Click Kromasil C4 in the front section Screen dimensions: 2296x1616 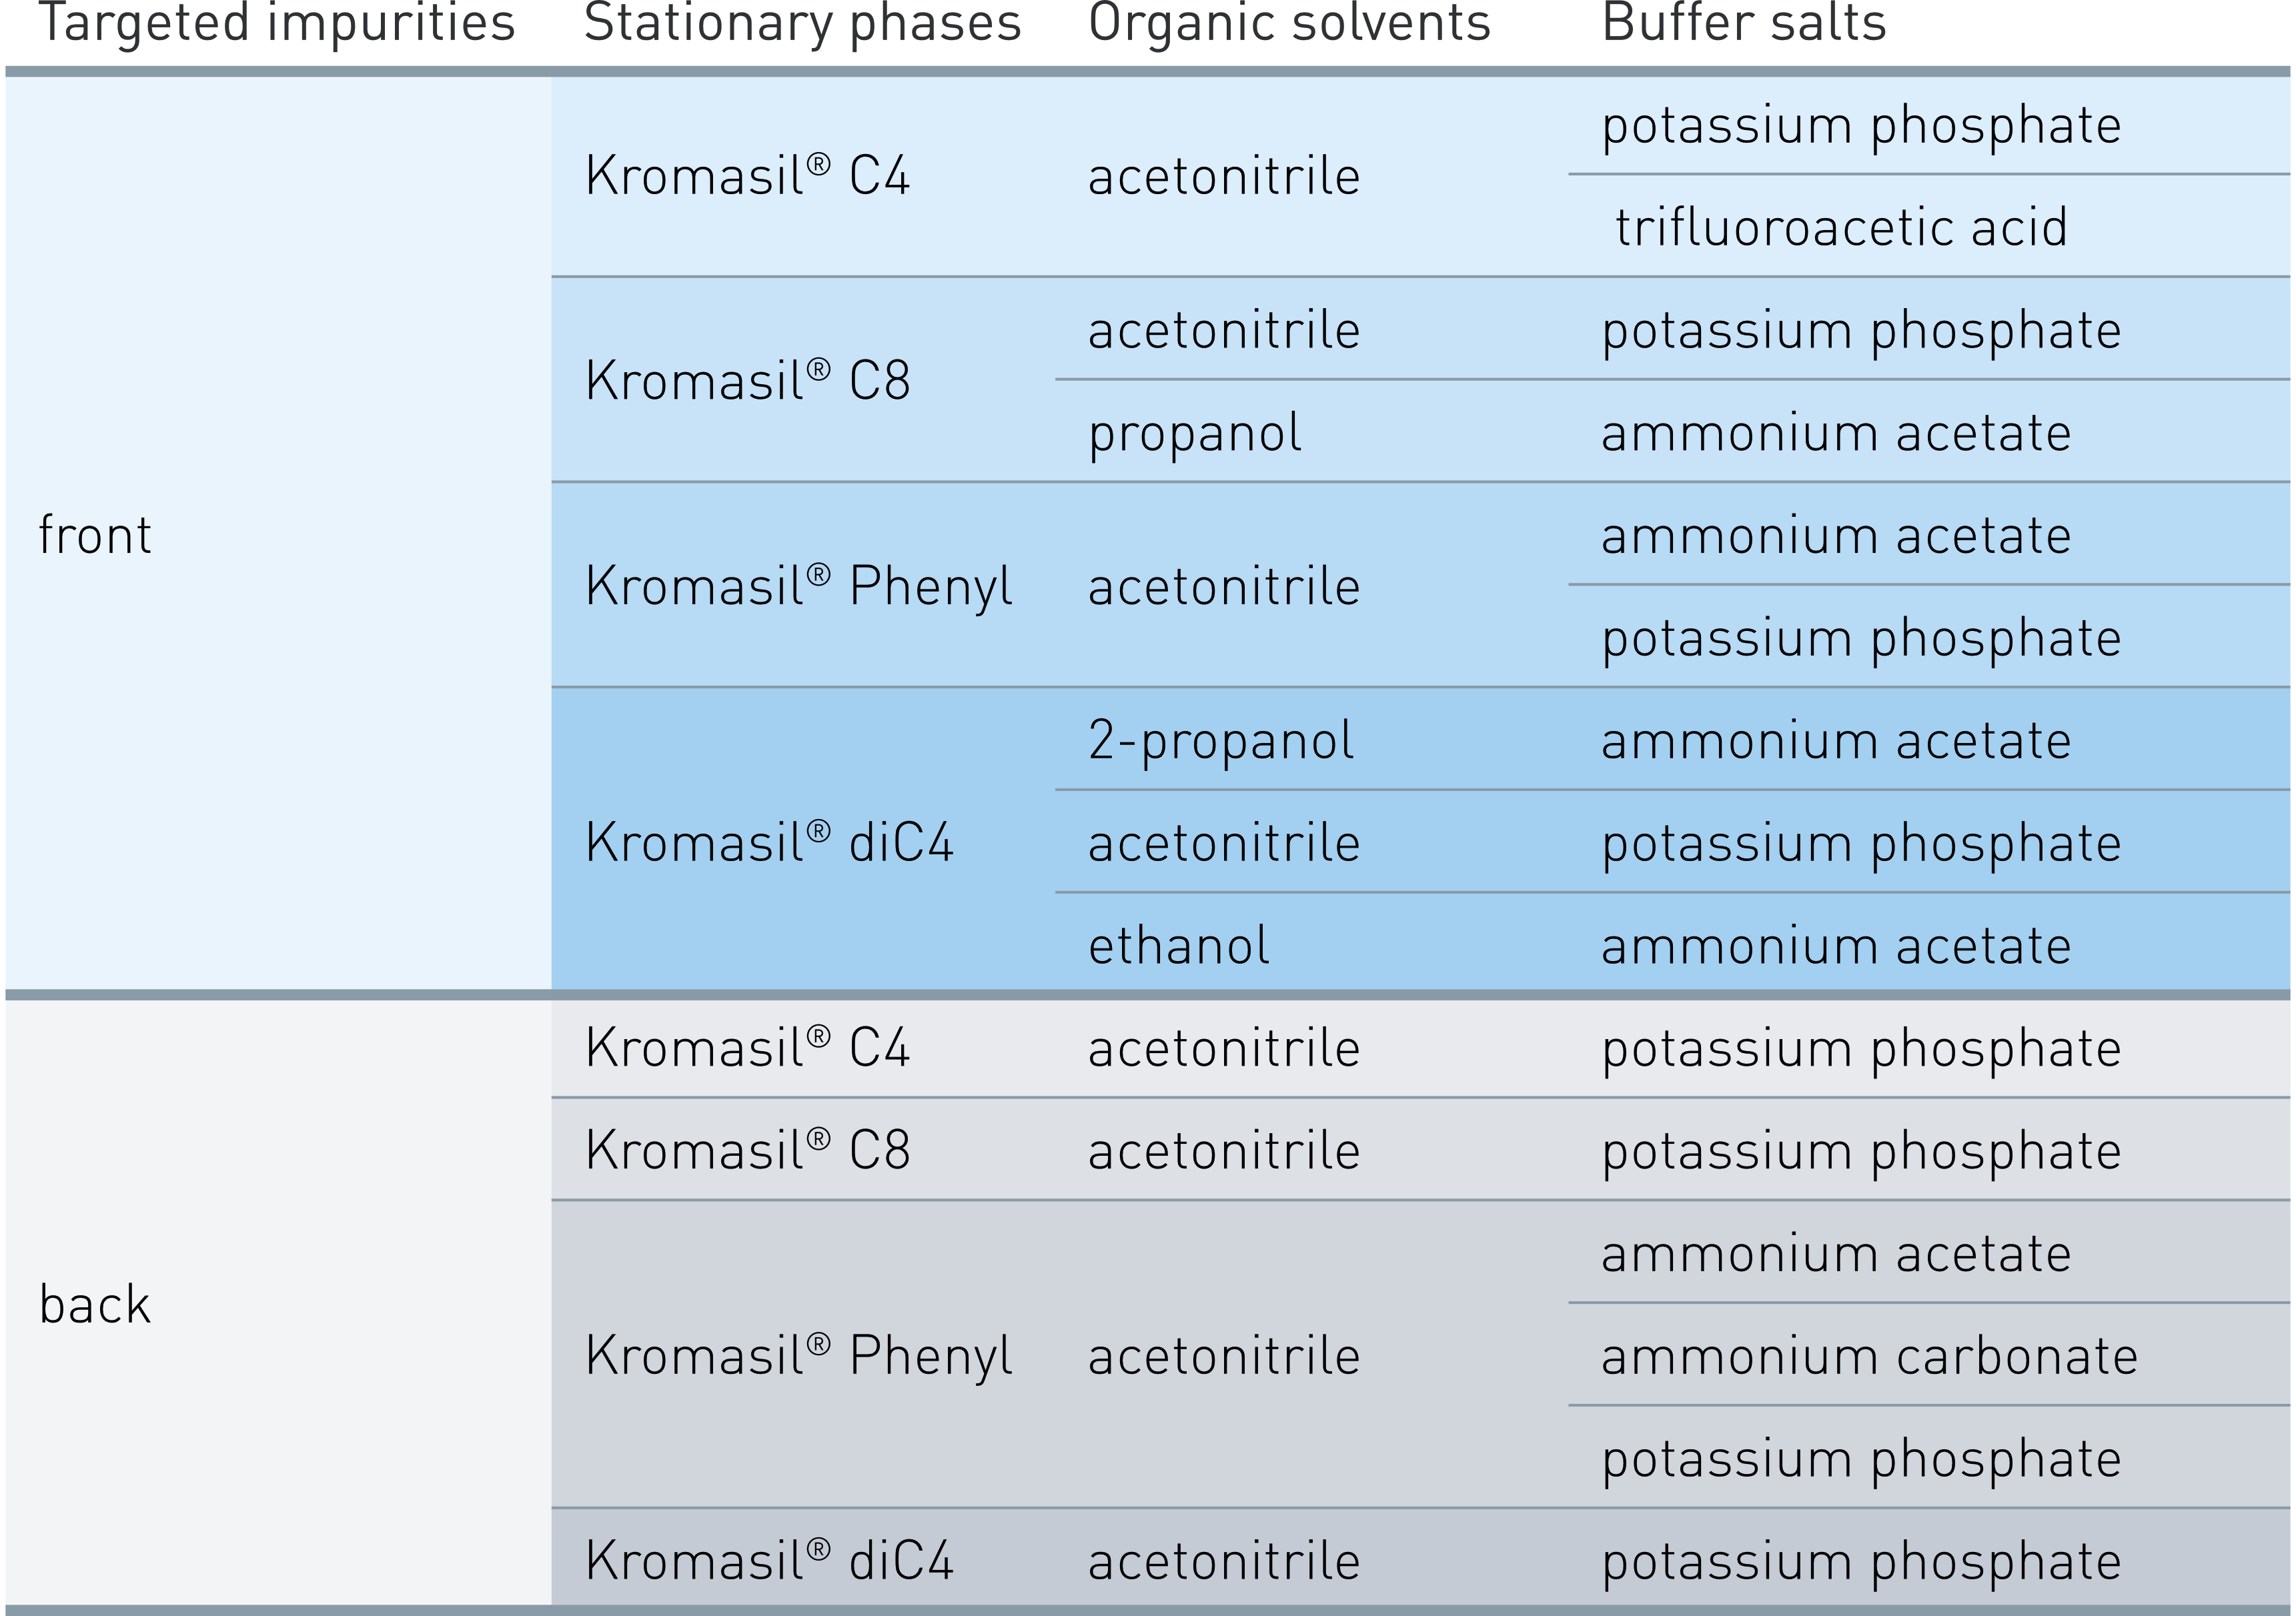click(x=748, y=176)
